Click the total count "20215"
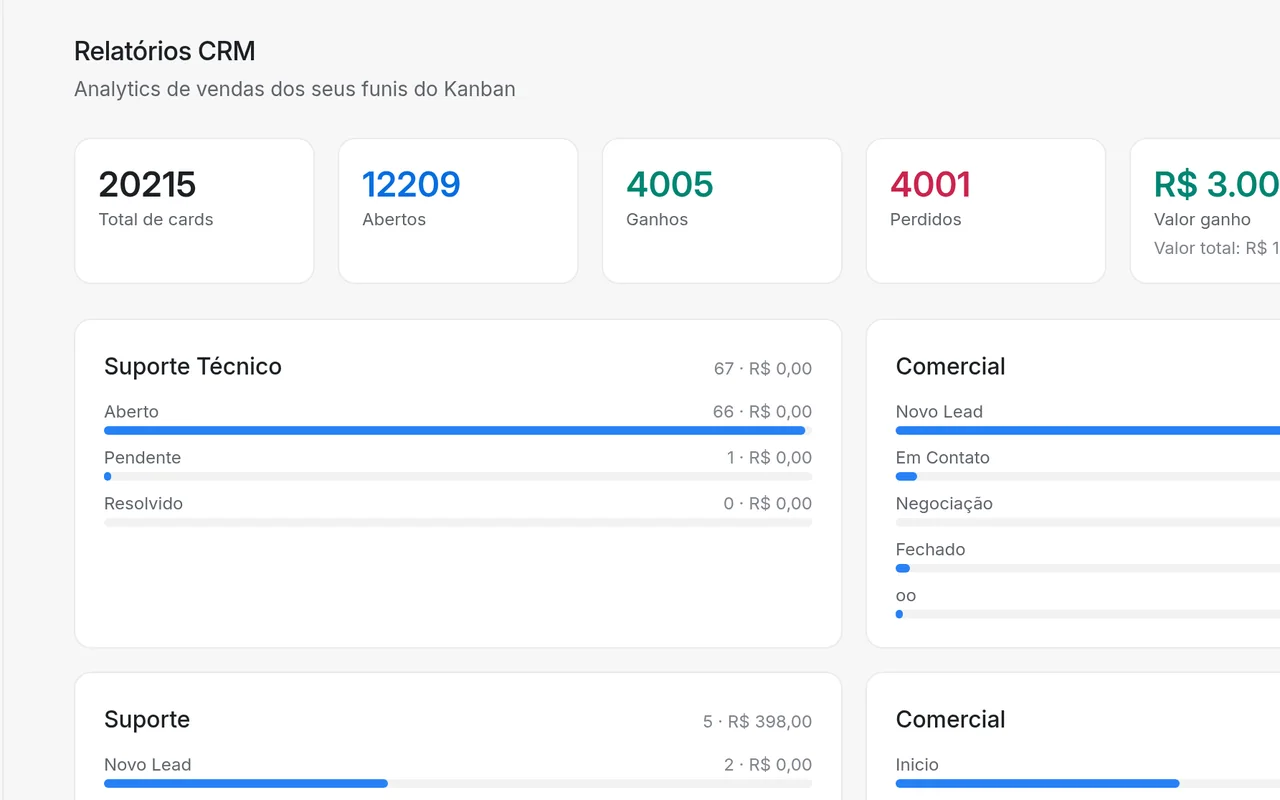This screenshot has height=800, width=1280. [147, 184]
